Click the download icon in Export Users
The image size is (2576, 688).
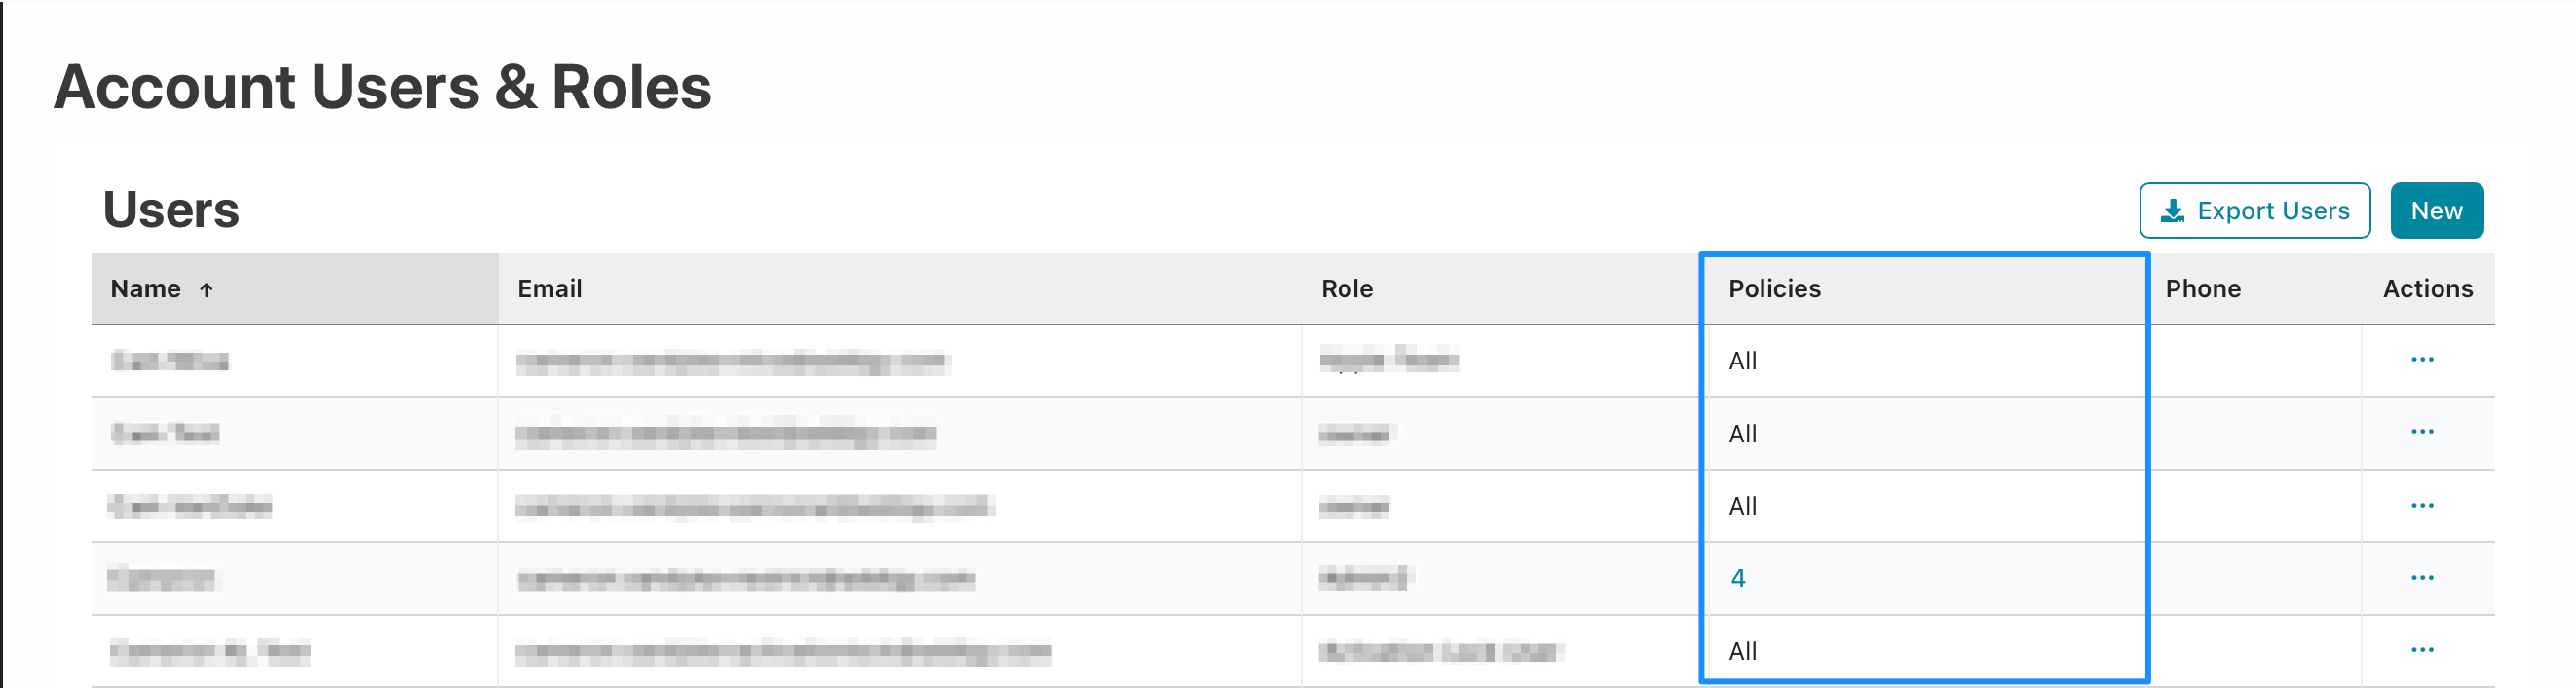(2172, 211)
